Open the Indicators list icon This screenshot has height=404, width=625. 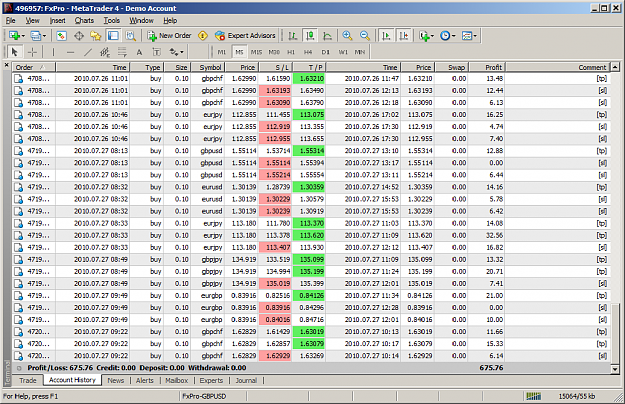coord(424,36)
